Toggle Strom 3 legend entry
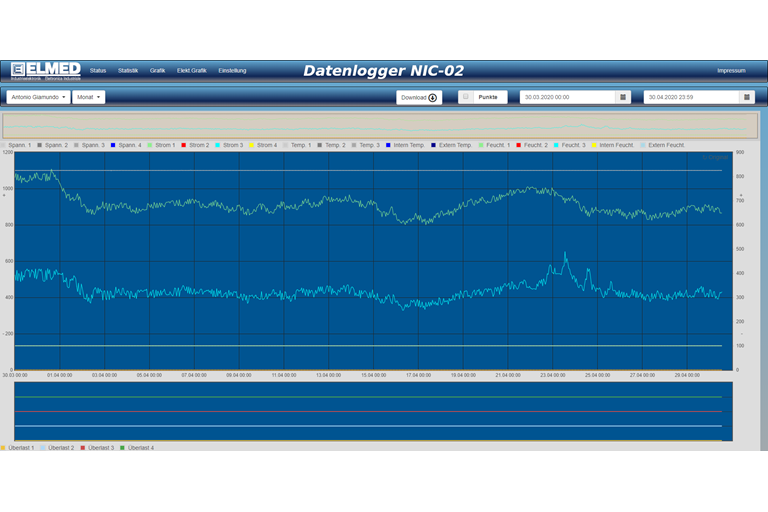Viewport: 768px width, 512px height. pyautogui.click(x=232, y=145)
